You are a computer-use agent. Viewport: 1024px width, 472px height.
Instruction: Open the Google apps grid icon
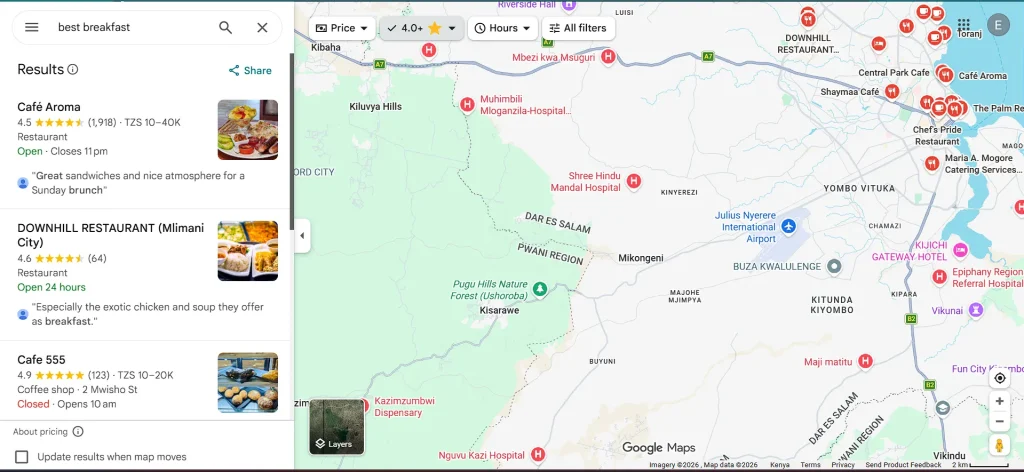(x=964, y=25)
